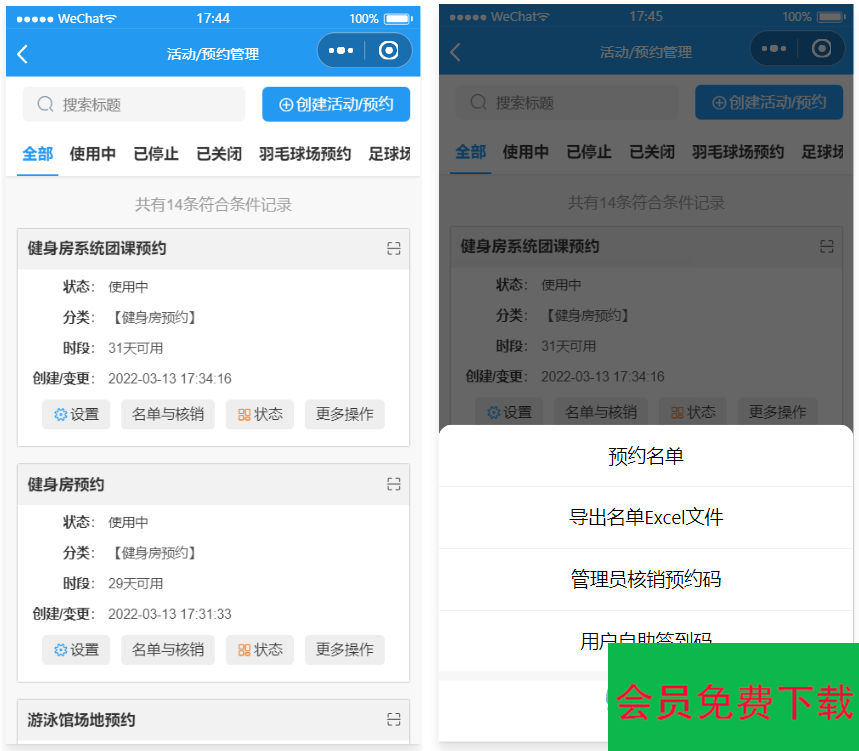The height and width of the screenshot is (751, 859).
Task: Open 设置 for 健身房系统团课预约 on left screen
Action: [76, 414]
